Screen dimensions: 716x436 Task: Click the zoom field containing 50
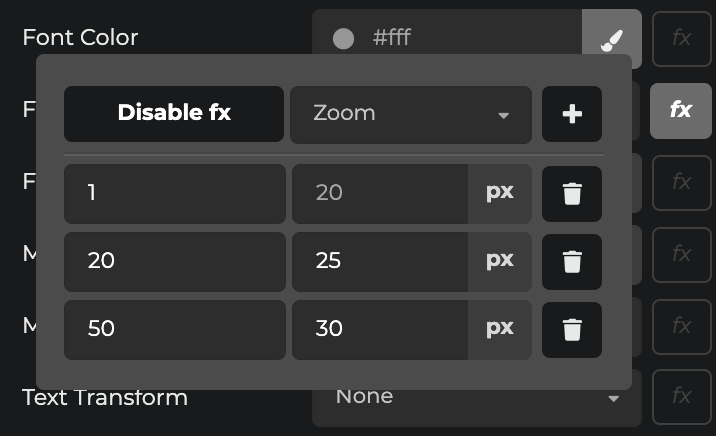[x=174, y=329]
